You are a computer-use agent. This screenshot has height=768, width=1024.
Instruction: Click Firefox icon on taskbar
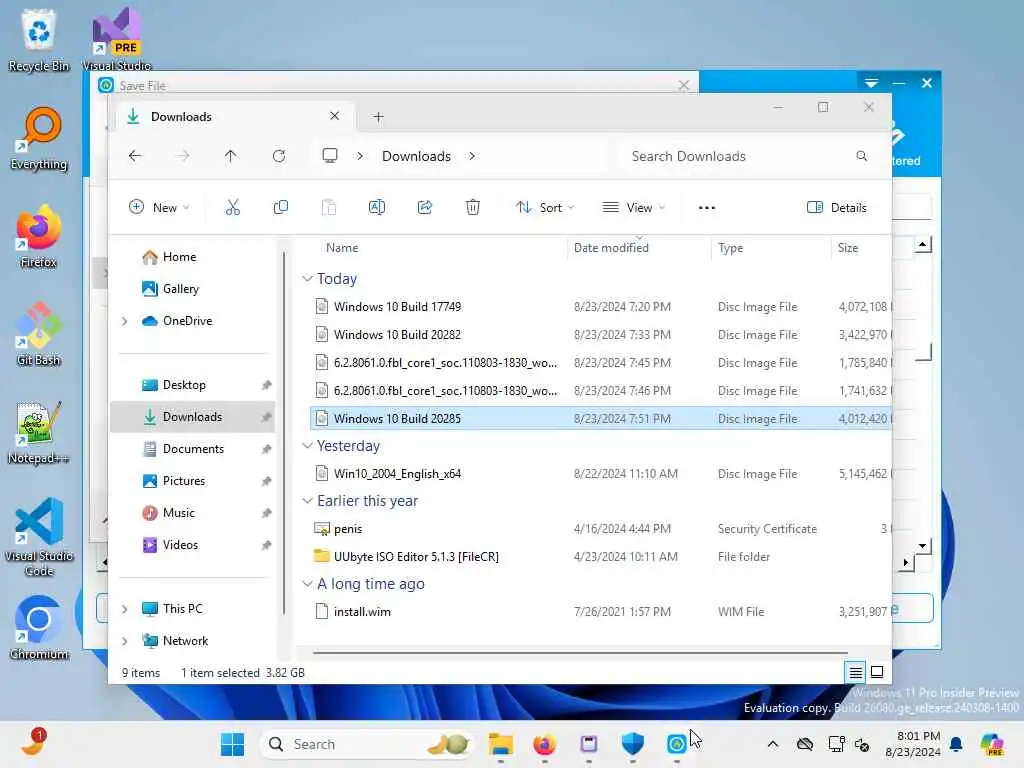pos(545,744)
